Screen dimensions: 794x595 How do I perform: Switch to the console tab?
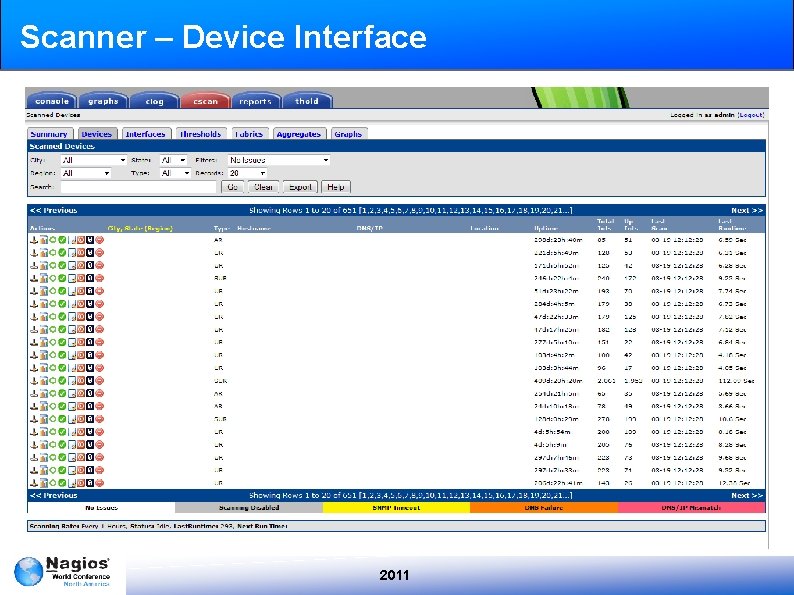pyautogui.click(x=52, y=101)
